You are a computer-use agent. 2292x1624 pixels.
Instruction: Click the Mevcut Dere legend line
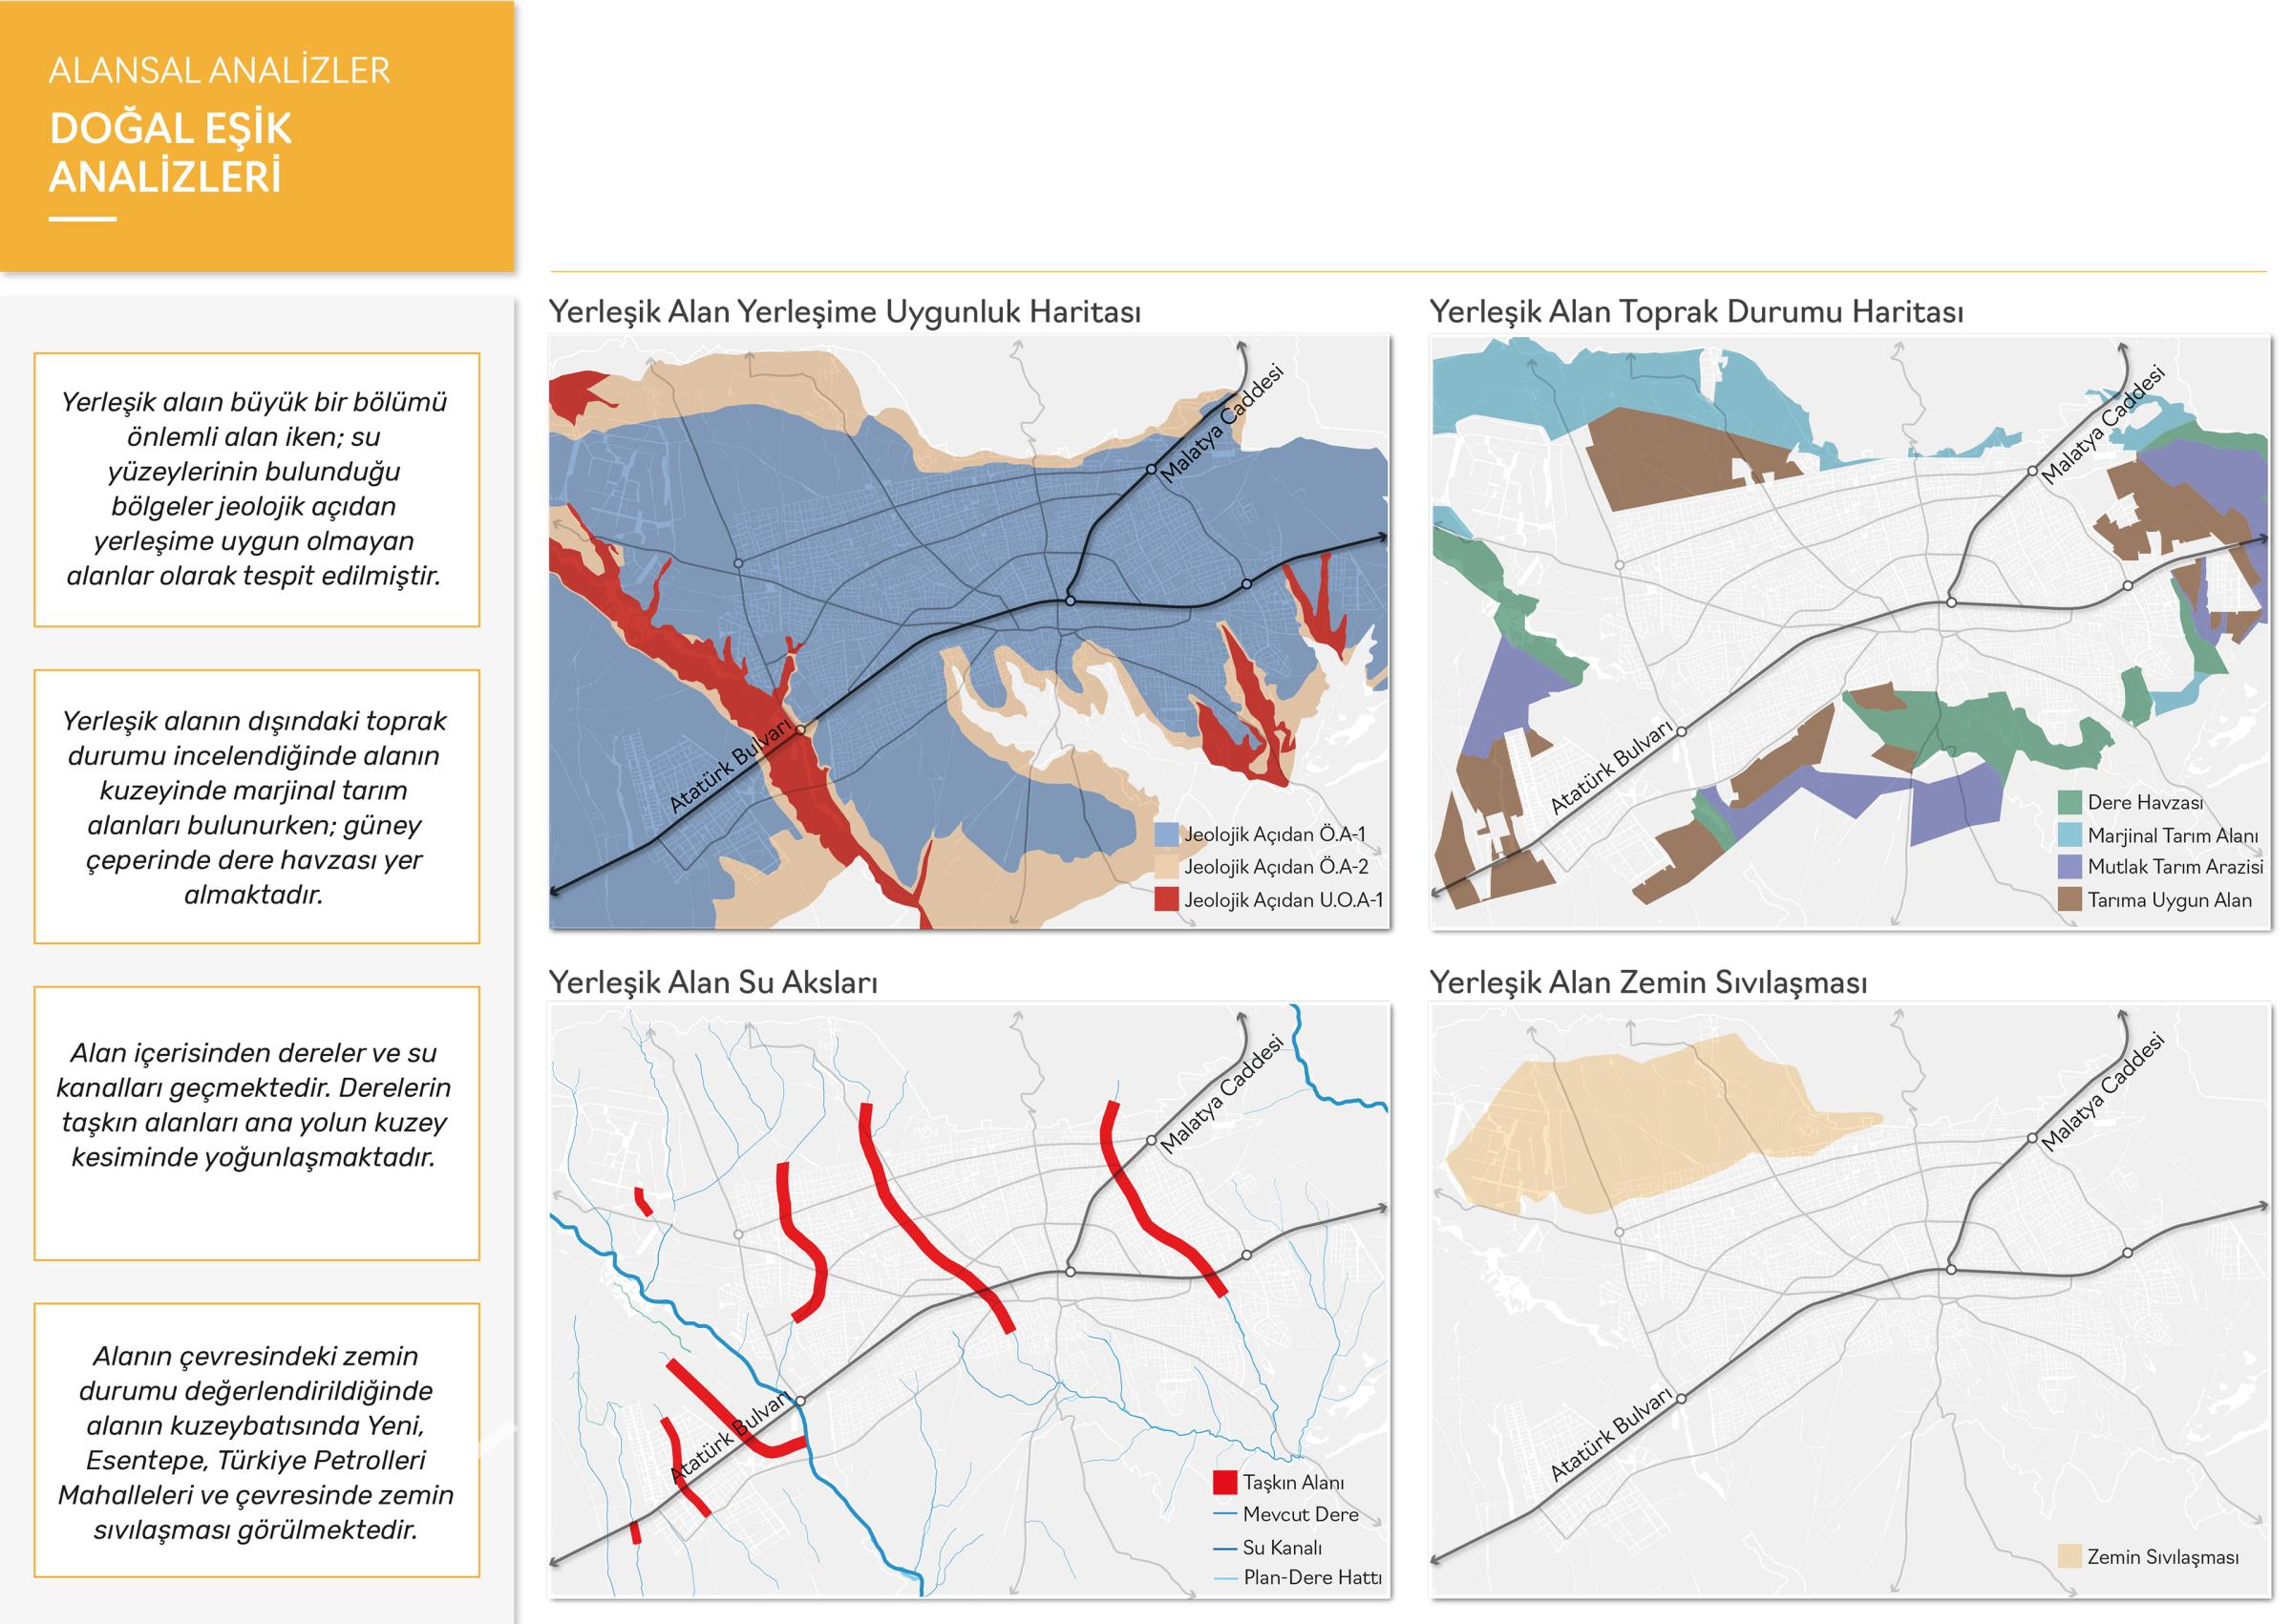click(1225, 1514)
